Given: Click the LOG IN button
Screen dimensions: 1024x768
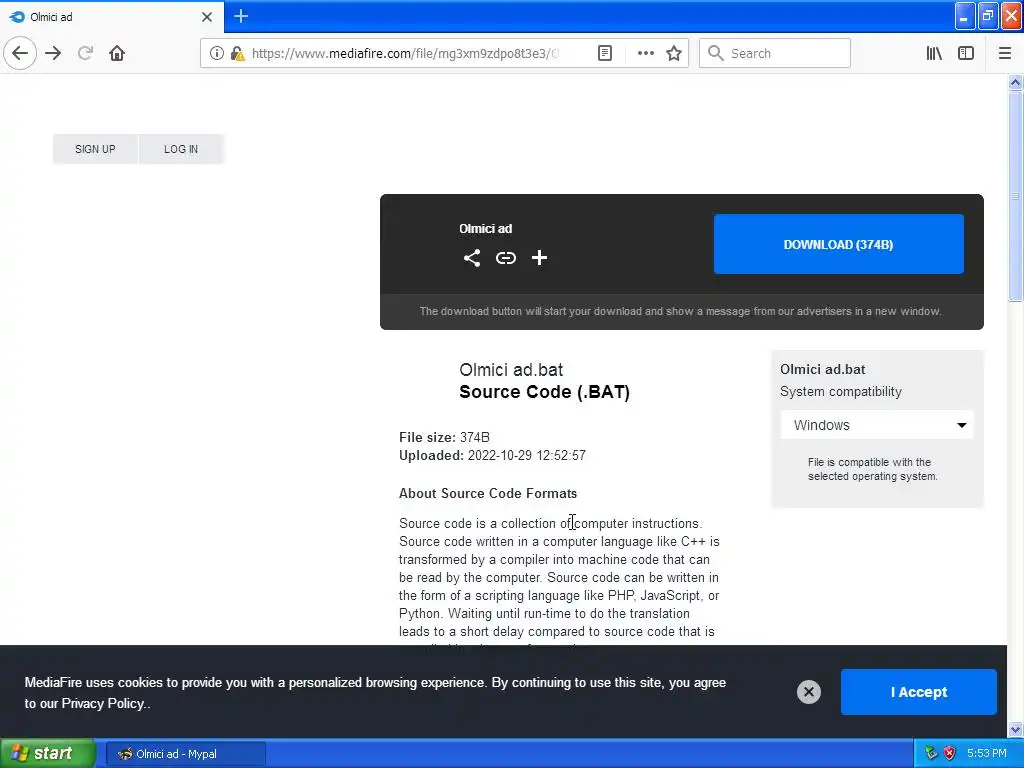Looking at the screenshot, I should point(181,149).
